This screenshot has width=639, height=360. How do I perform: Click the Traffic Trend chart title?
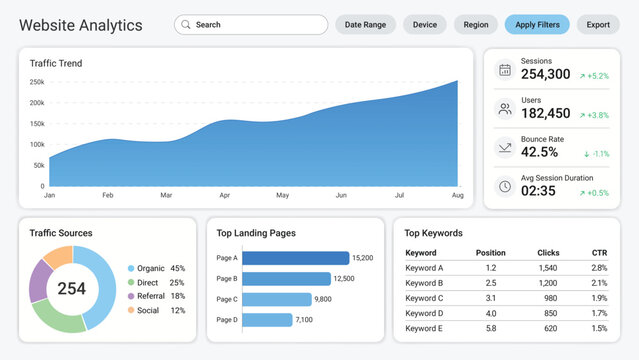[56, 63]
